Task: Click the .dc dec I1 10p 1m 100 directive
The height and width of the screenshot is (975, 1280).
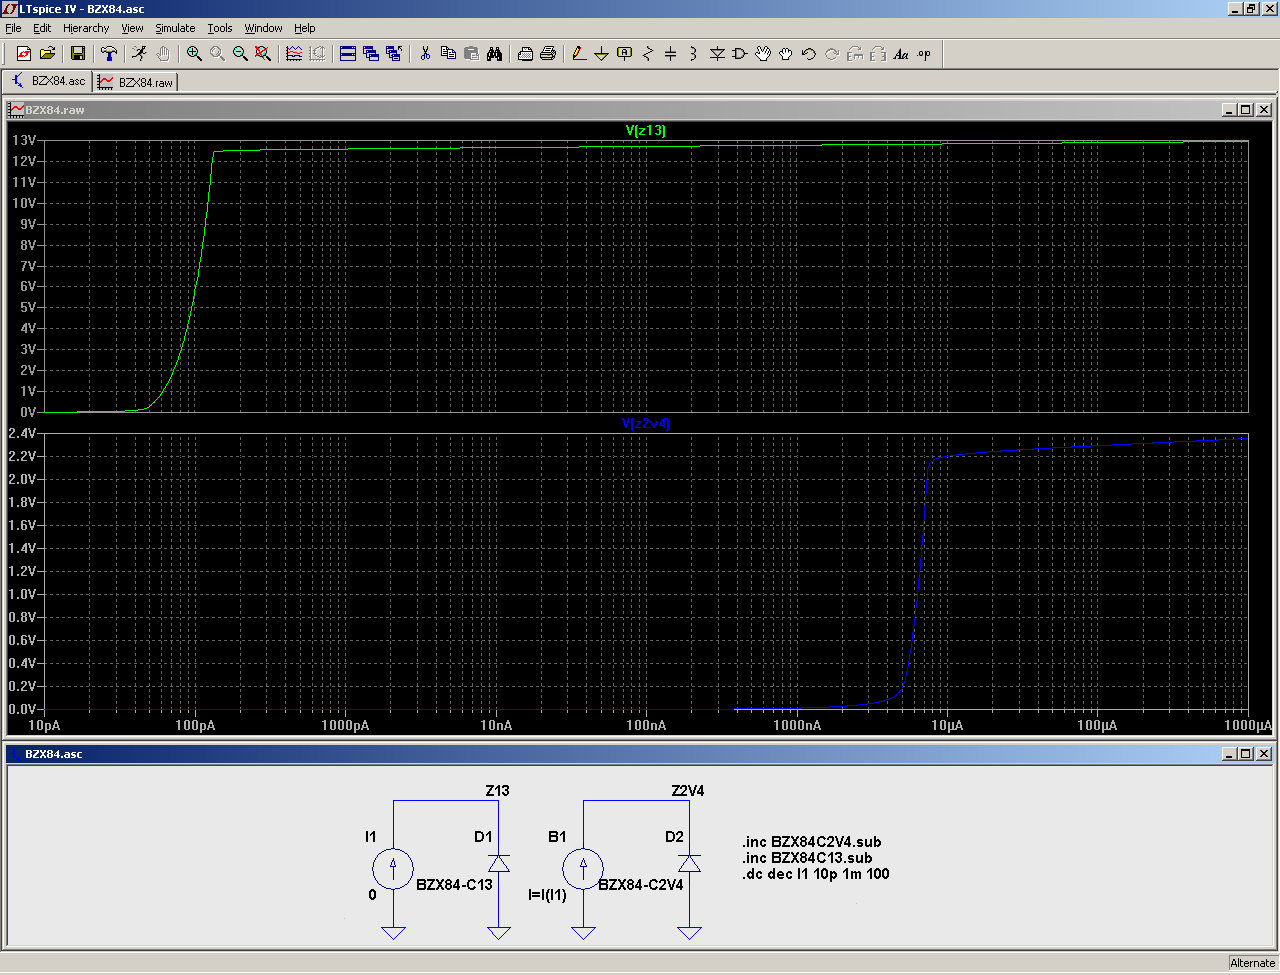Action: (x=816, y=874)
